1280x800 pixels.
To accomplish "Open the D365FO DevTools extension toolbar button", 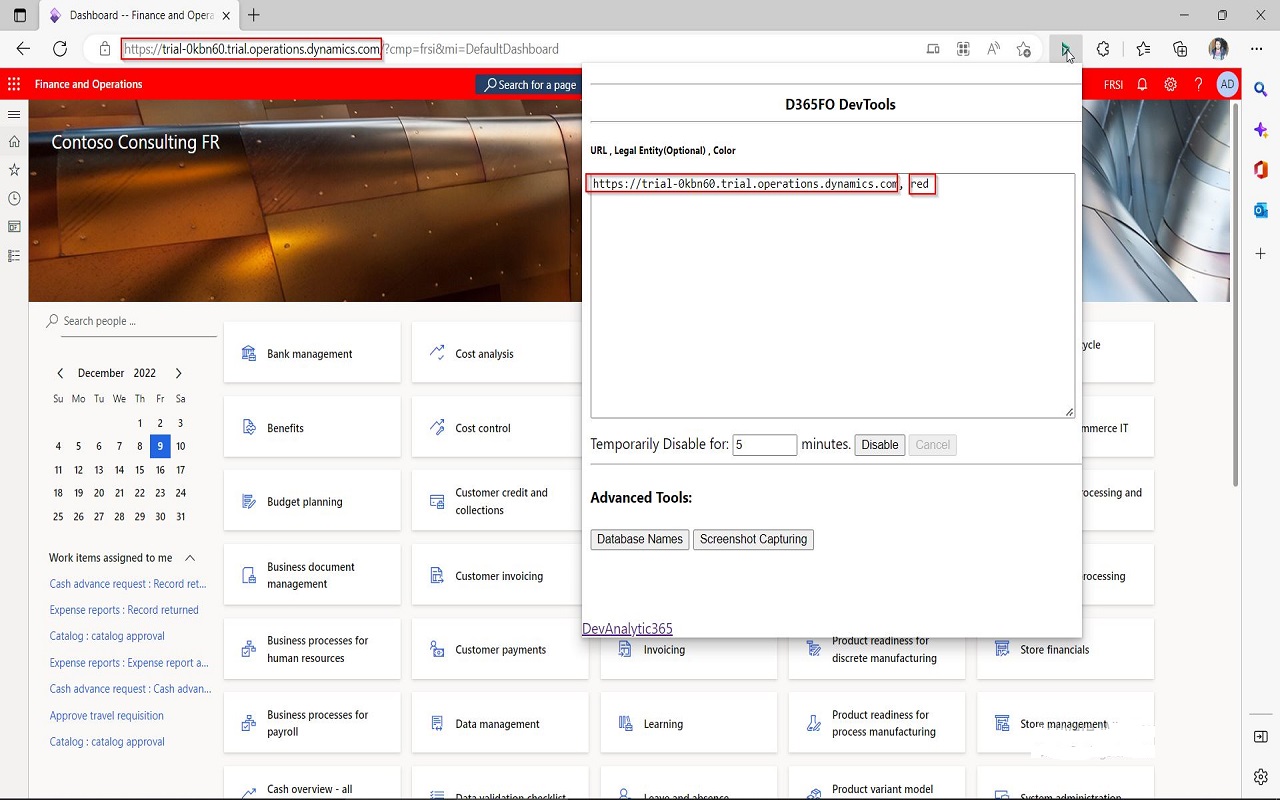I will click(x=1066, y=48).
